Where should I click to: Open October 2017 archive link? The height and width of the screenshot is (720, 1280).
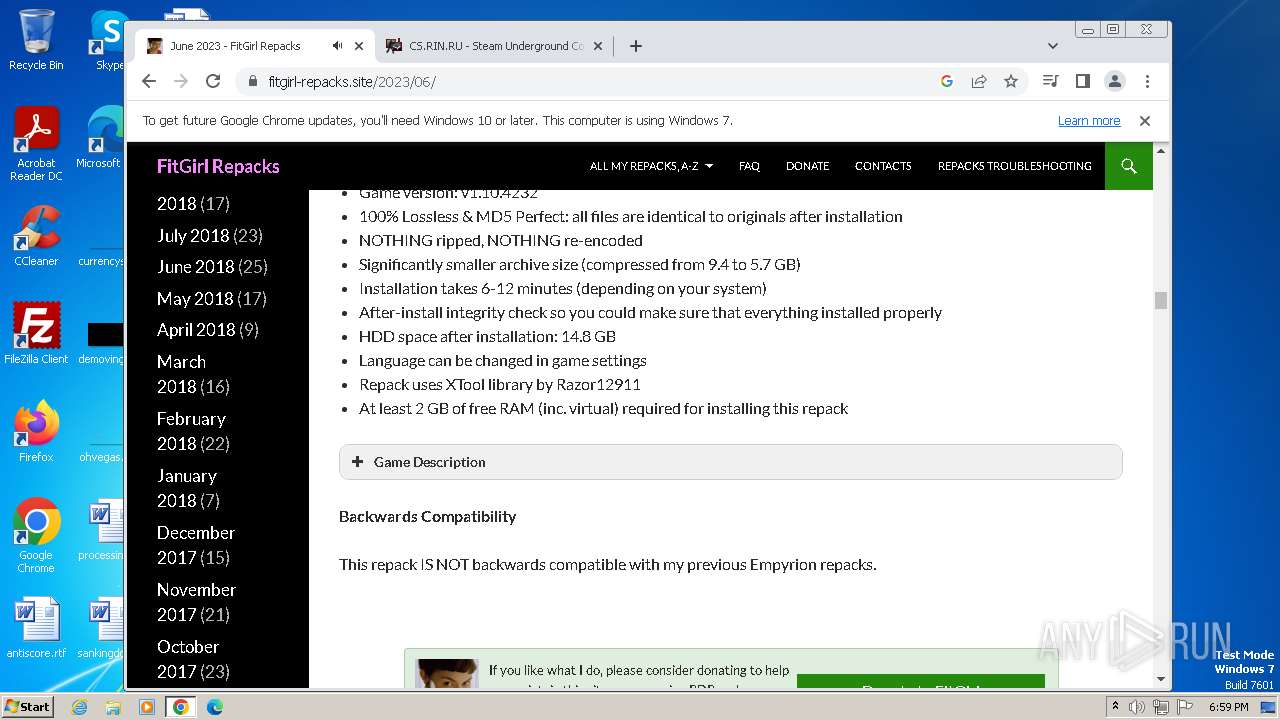[188, 659]
